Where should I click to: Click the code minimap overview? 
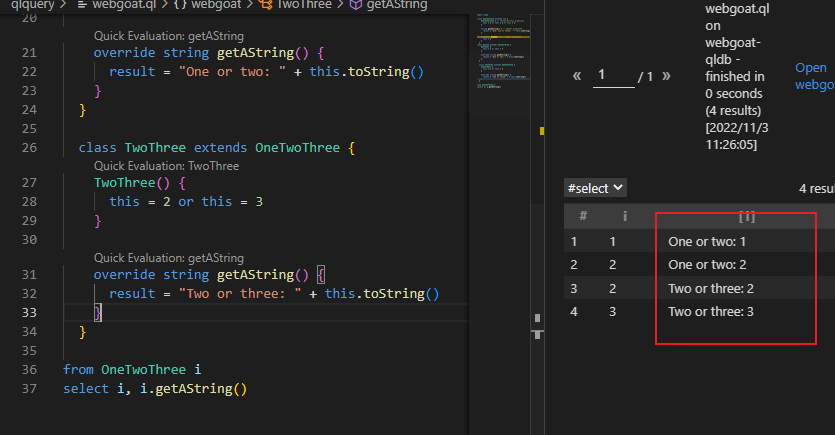click(503, 51)
